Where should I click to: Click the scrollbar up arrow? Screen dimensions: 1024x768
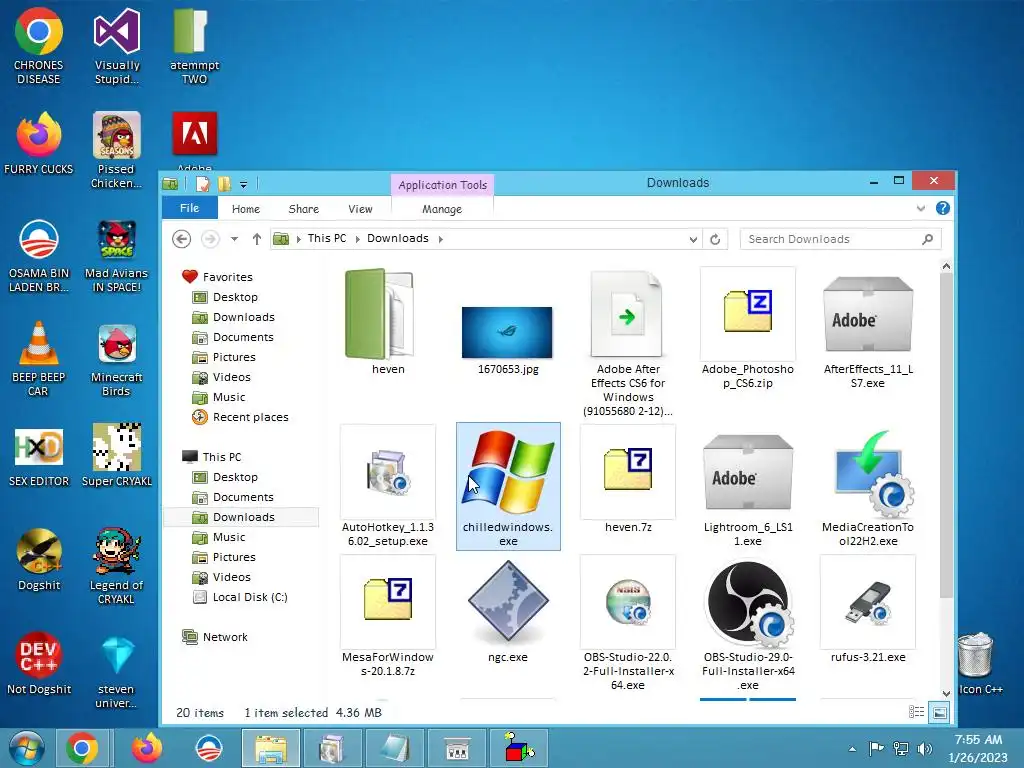(x=946, y=266)
